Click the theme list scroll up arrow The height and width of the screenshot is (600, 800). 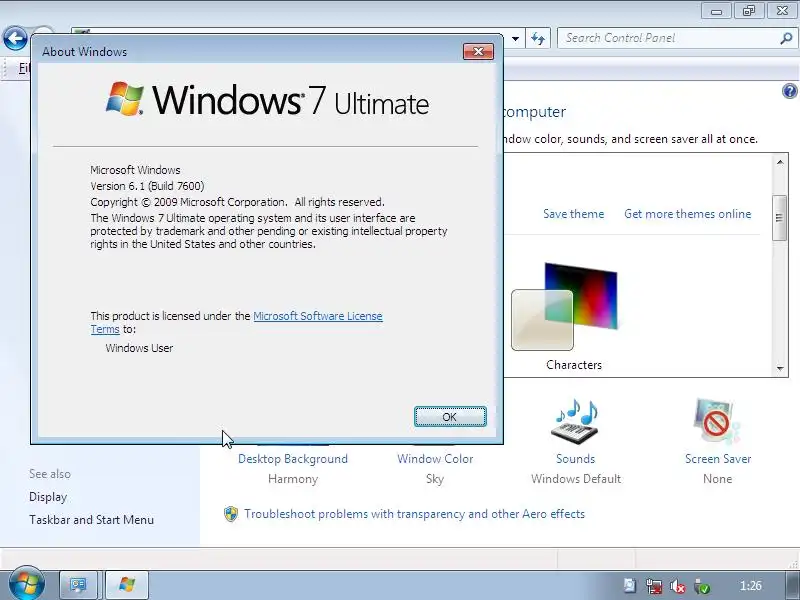pos(780,162)
